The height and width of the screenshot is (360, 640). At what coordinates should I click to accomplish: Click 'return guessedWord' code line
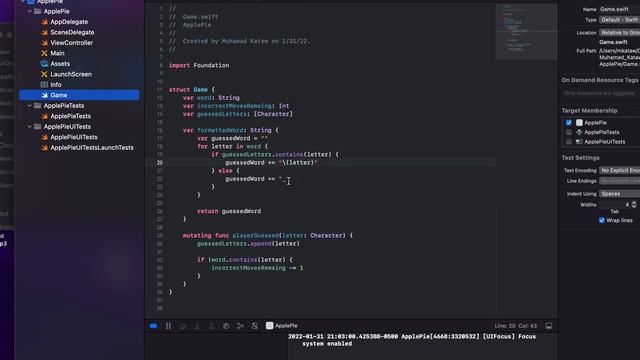click(229, 211)
